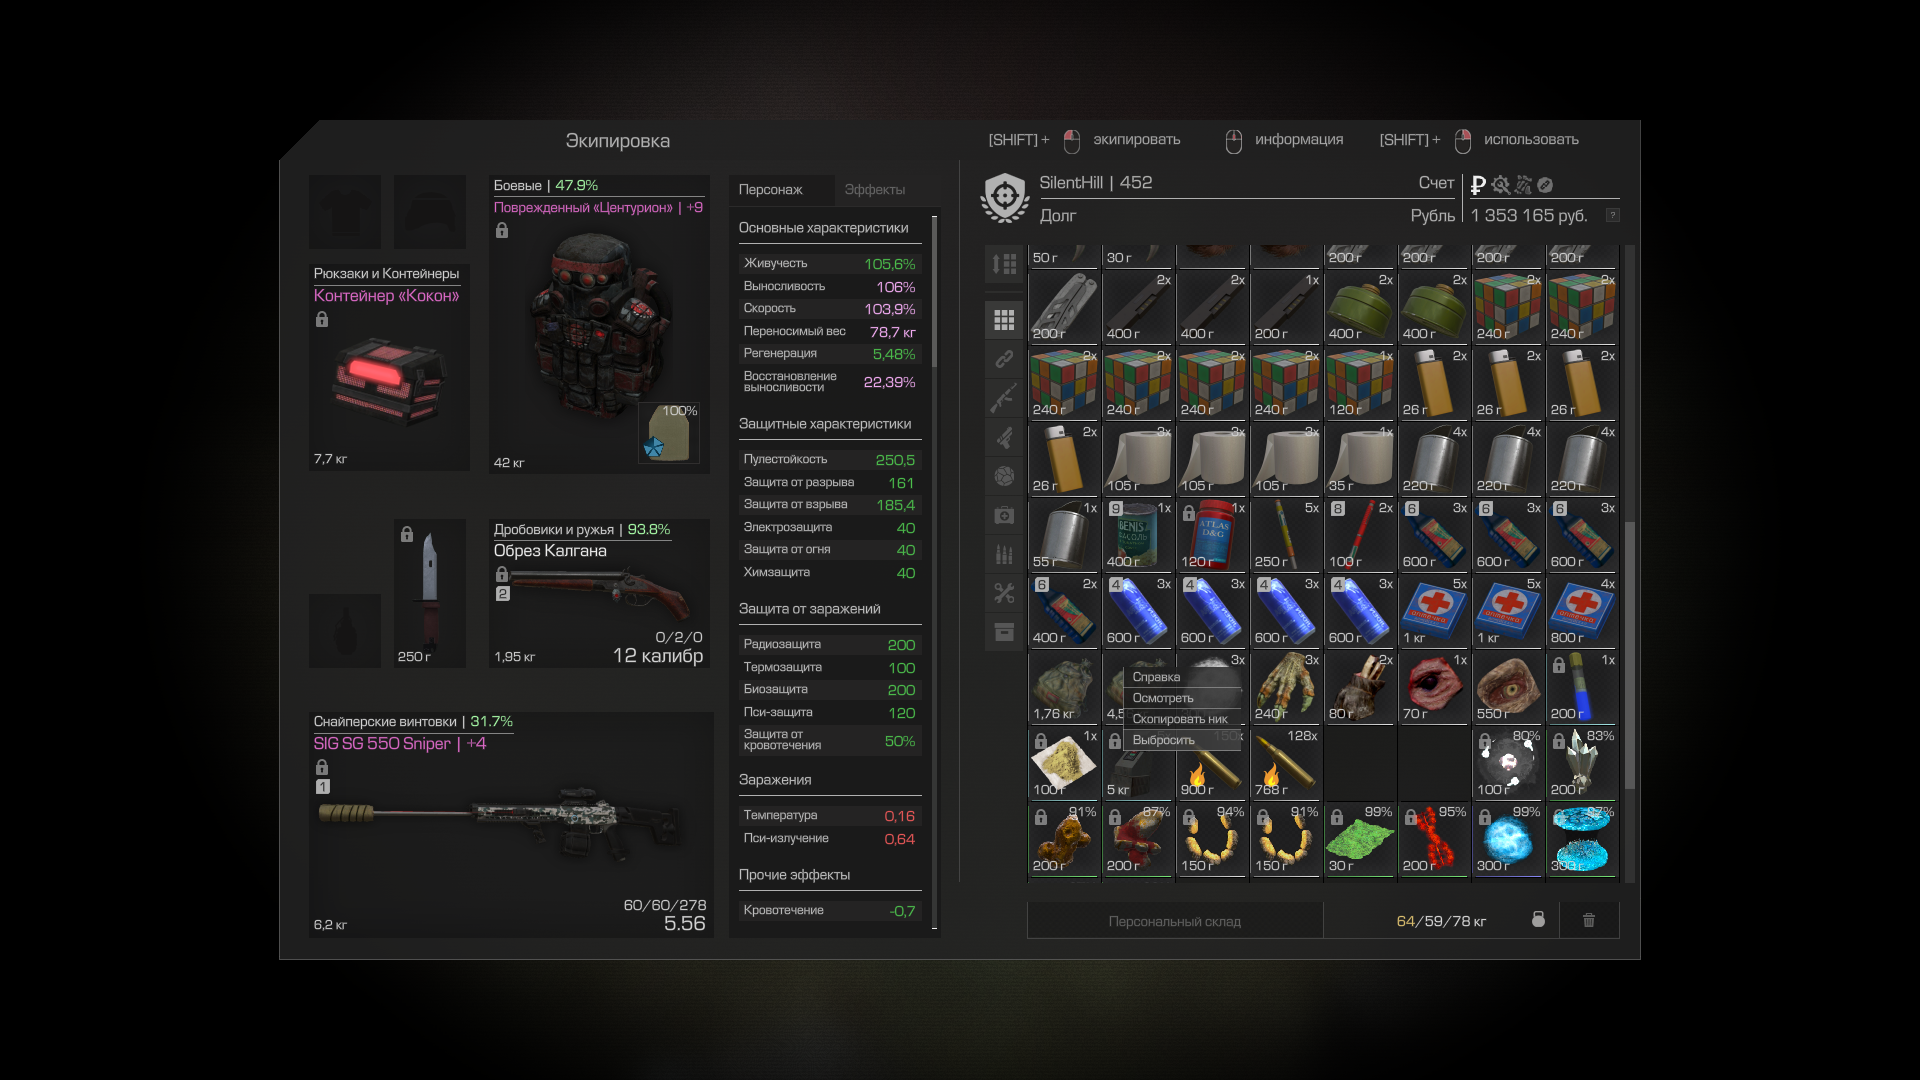Click the Персональный склад button
Image resolution: width=1920 pixels, height=1080 pixels.
click(x=1174, y=921)
